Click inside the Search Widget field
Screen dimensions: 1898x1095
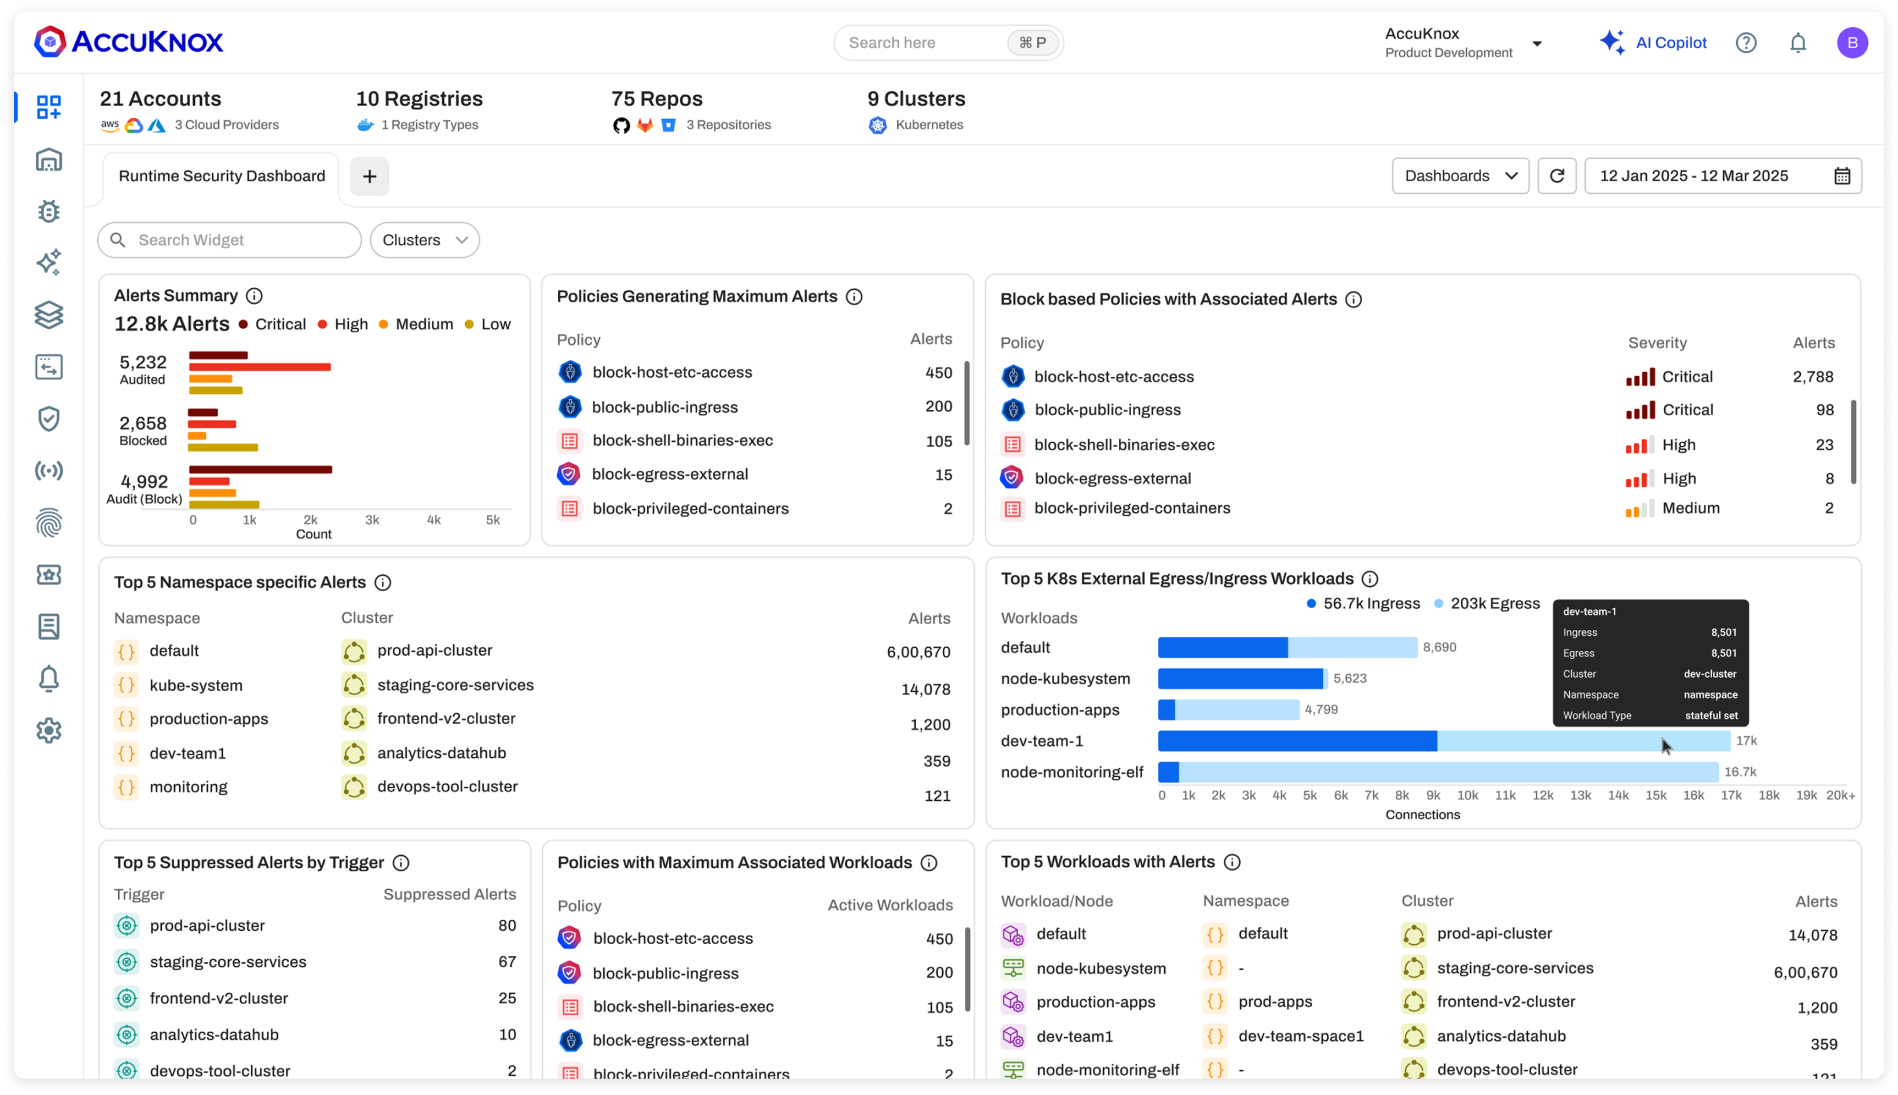(x=228, y=240)
